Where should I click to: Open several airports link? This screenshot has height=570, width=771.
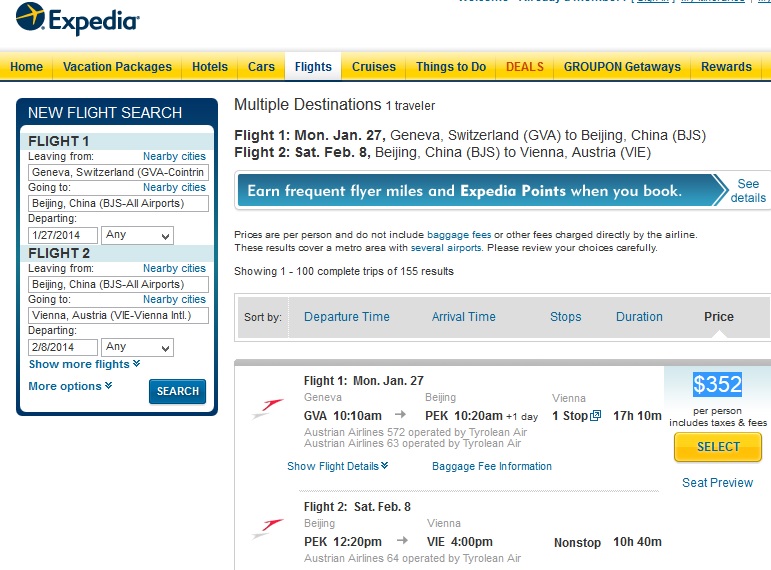click(446, 247)
